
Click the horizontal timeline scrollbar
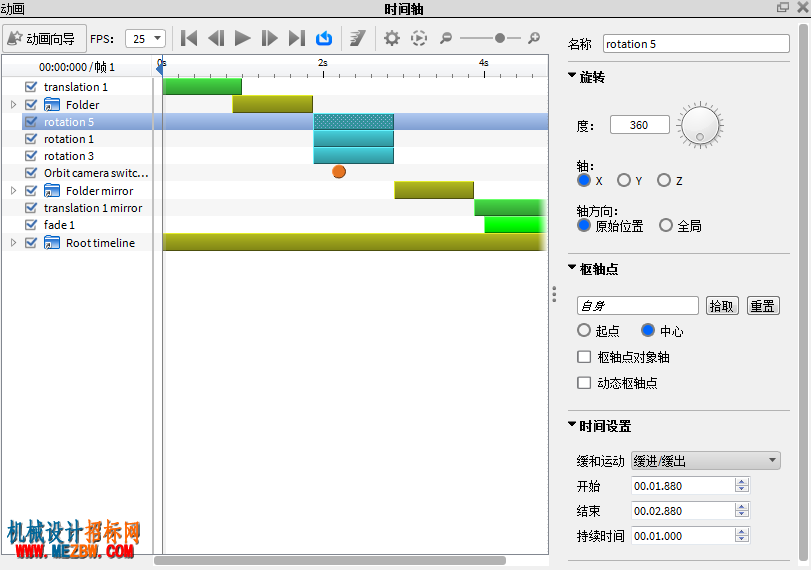point(329,561)
